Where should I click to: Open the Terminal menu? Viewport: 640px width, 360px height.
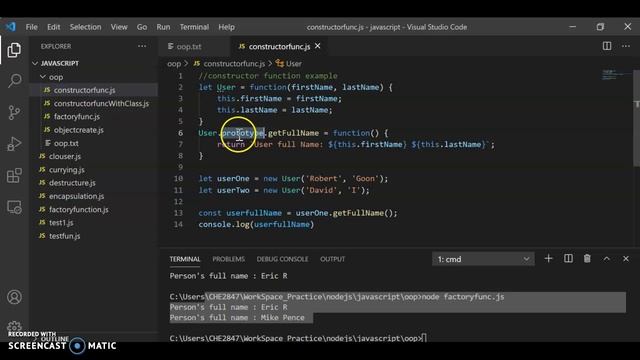[194, 27]
